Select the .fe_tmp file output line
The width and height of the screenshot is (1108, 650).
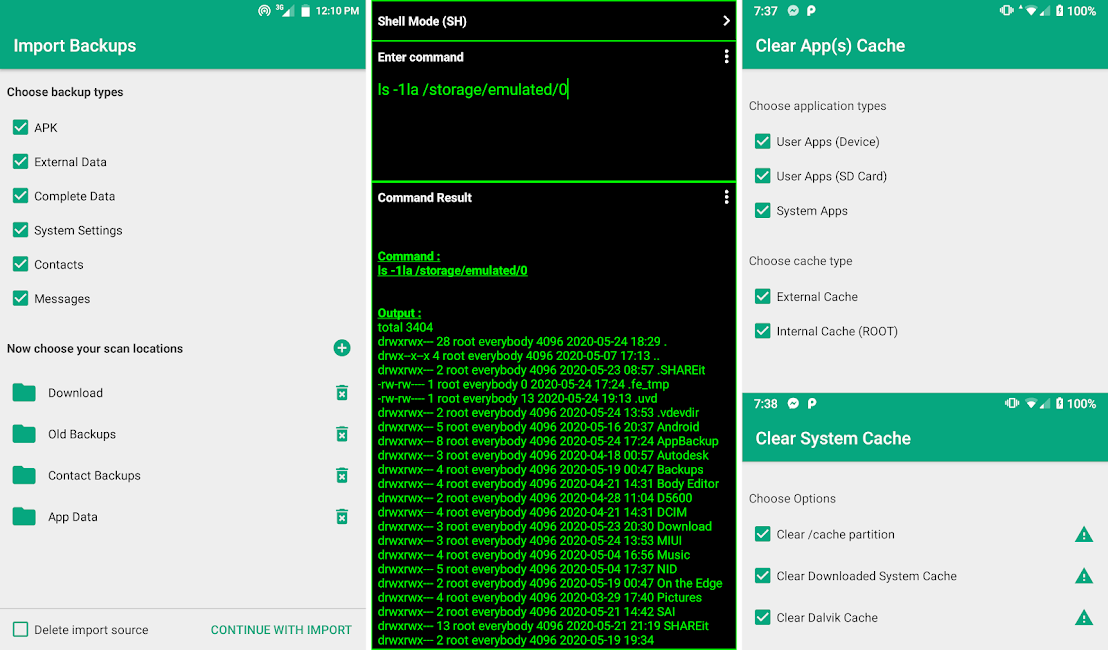523,384
